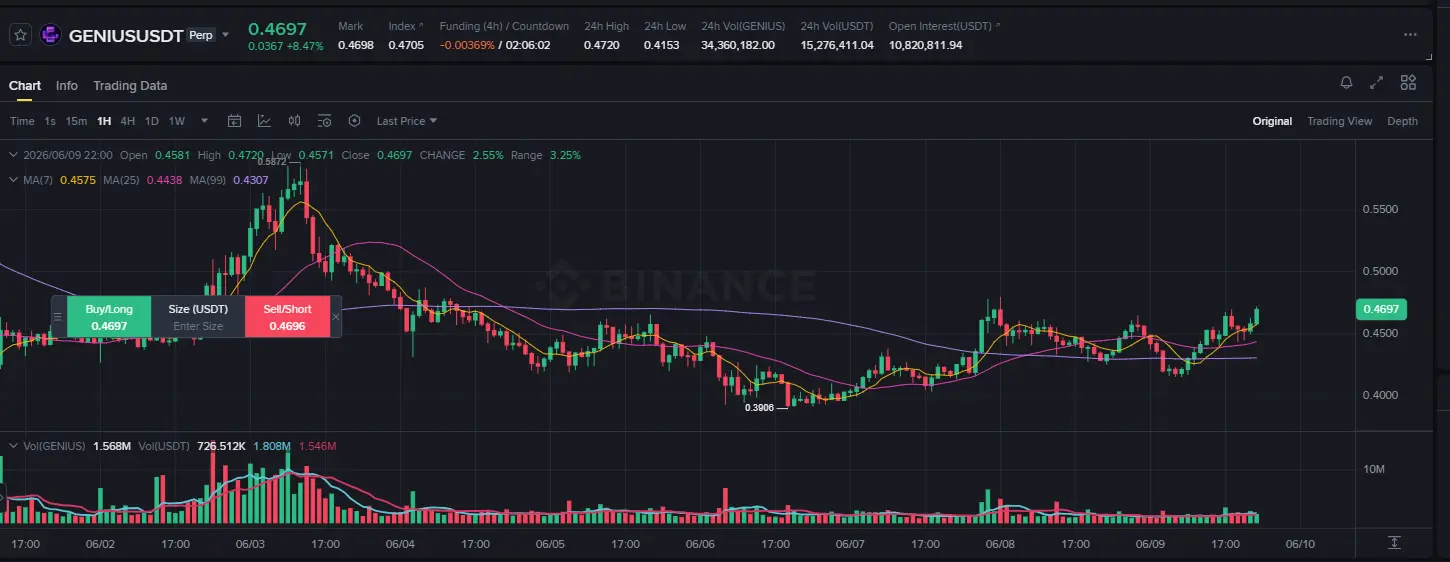
Task: Expand the GENIUSUSDT pair selector arrow
Action: pos(225,35)
